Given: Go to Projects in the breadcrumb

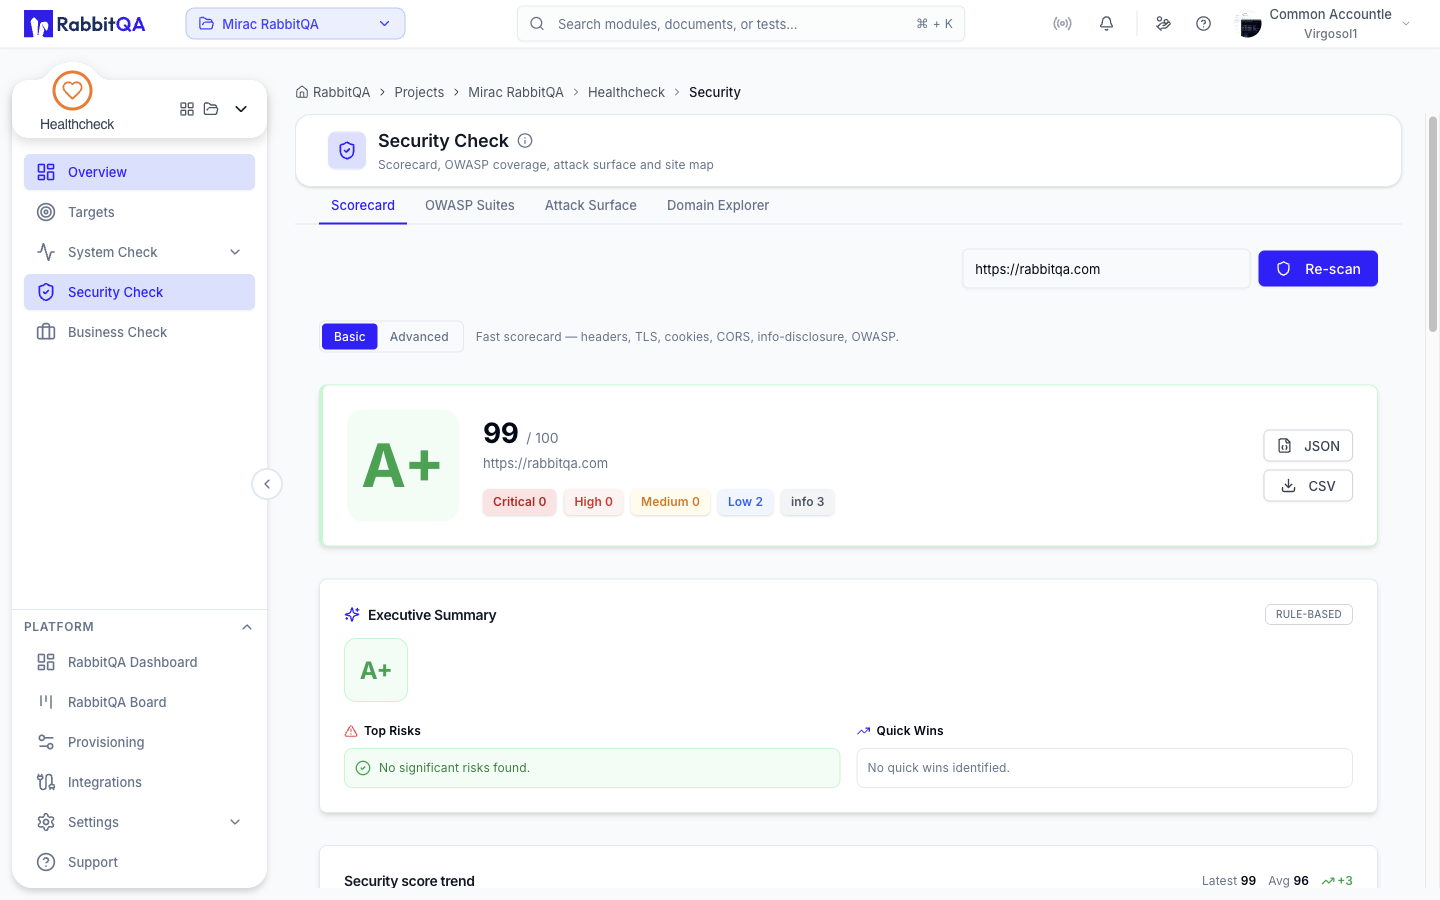Looking at the screenshot, I should point(419,92).
